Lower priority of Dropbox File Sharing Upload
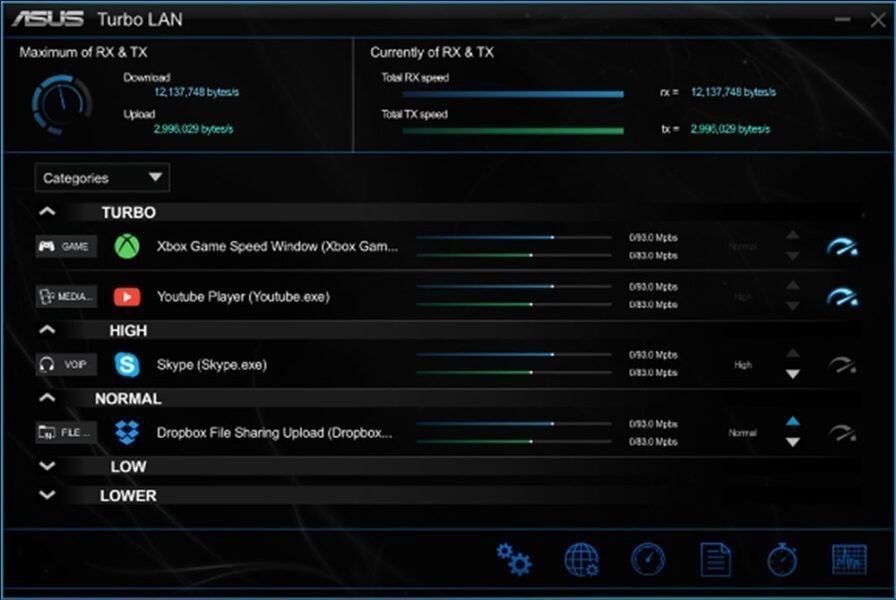 [793, 442]
